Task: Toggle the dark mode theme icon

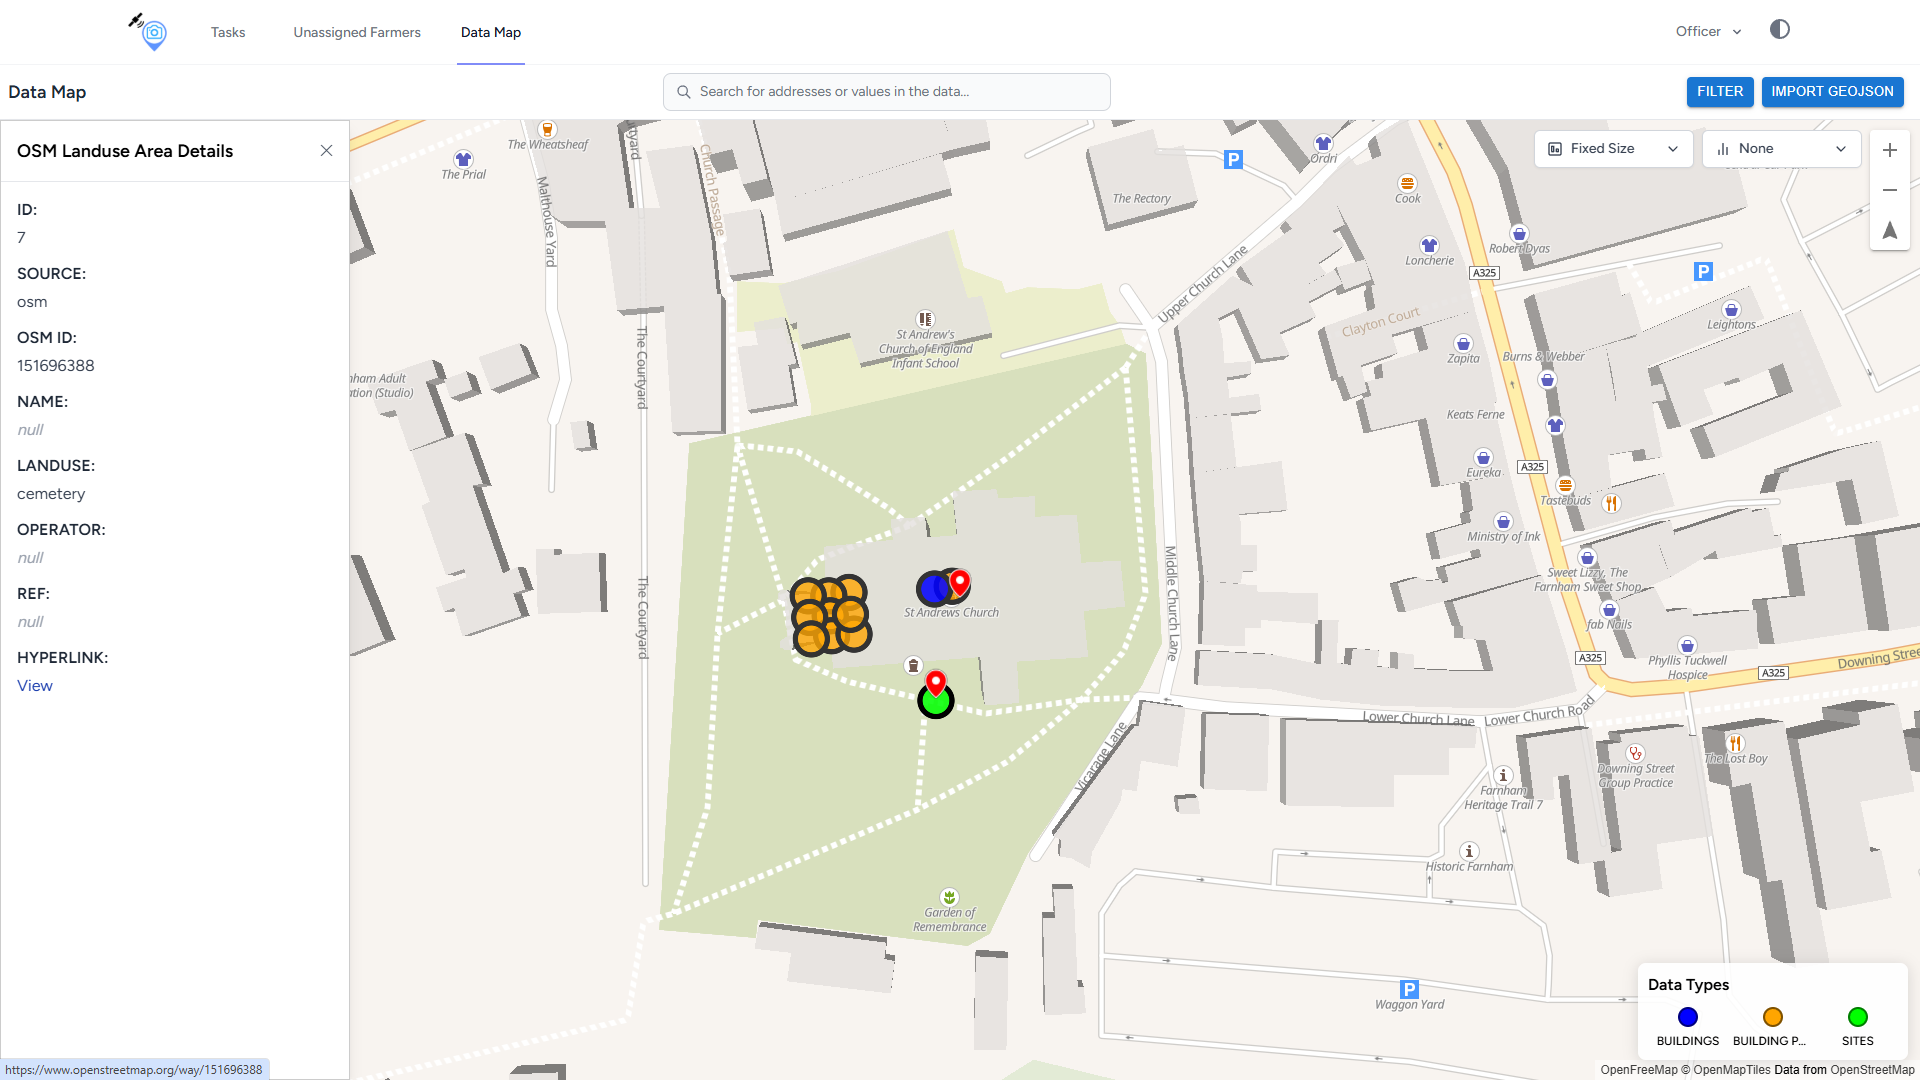Action: coord(1779,30)
